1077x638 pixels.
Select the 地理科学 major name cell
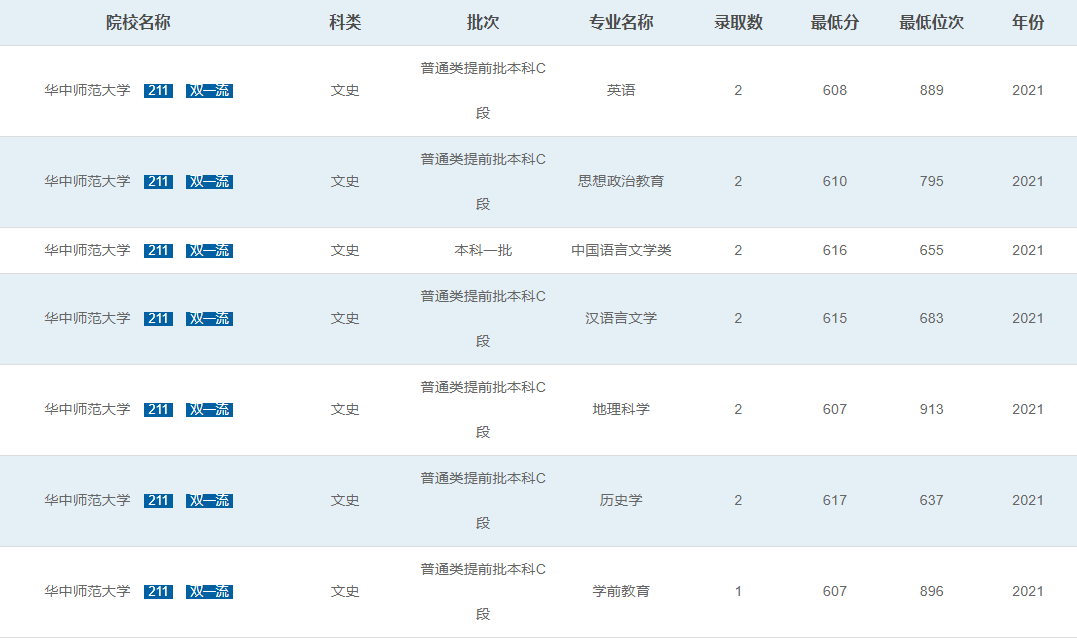(x=621, y=409)
